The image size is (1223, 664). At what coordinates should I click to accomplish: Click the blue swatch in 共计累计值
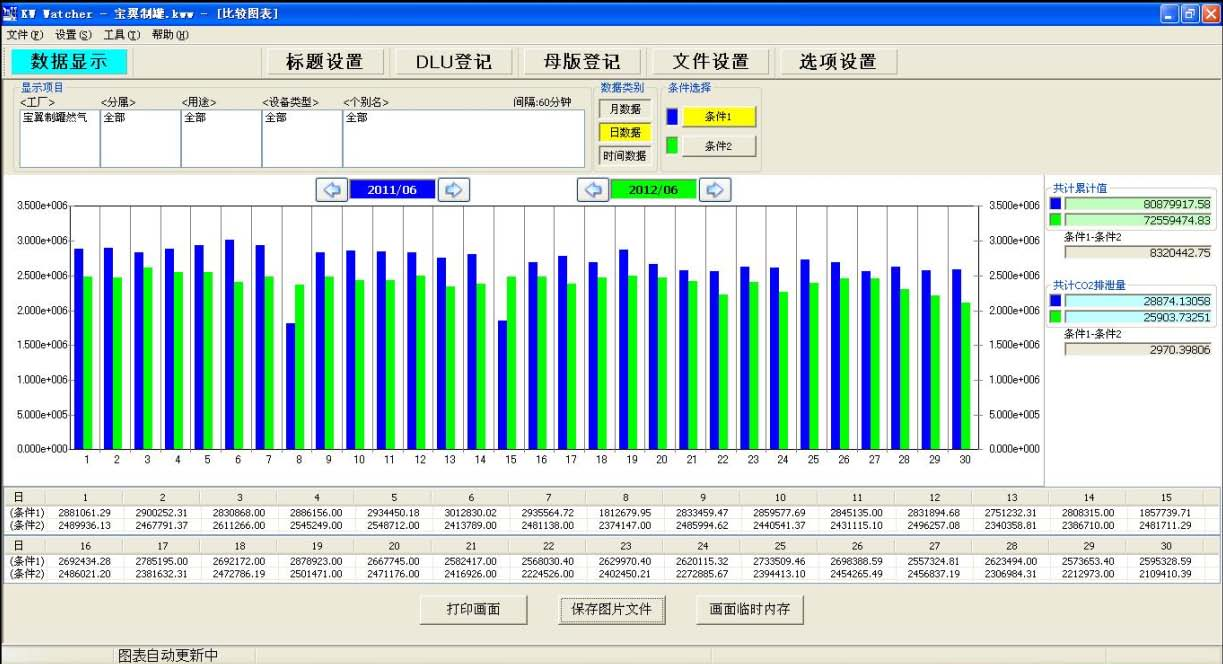[x=1055, y=203]
